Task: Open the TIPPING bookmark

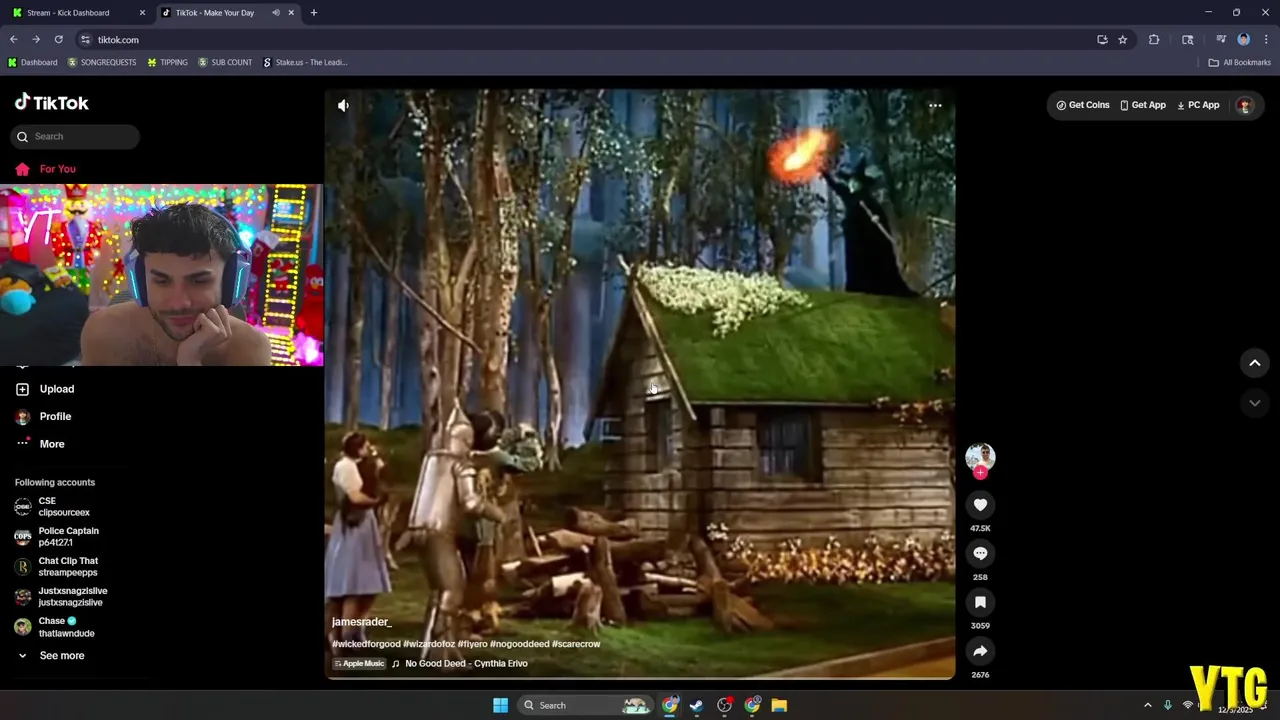Action: [167, 62]
